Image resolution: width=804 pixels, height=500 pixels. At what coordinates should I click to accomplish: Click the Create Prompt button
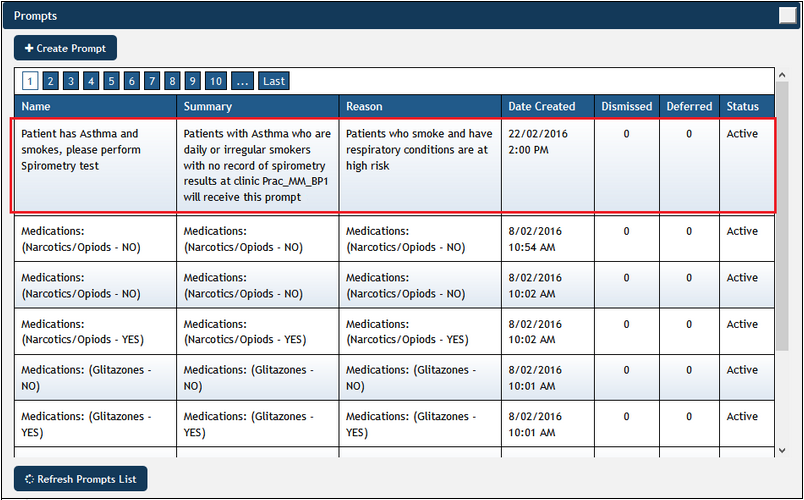coord(65,48)
